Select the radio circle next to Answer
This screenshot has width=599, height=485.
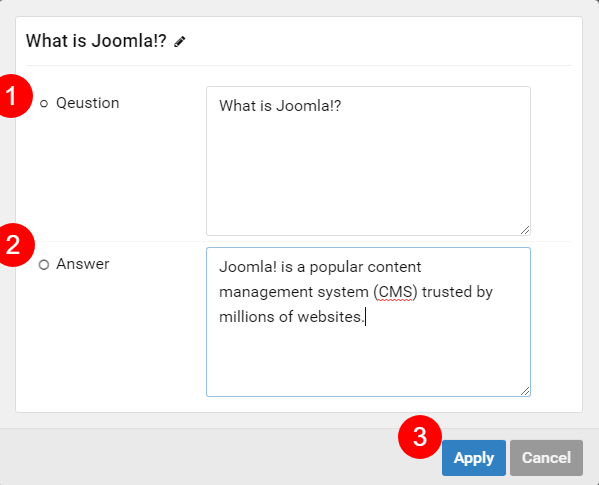click(44, 265)
